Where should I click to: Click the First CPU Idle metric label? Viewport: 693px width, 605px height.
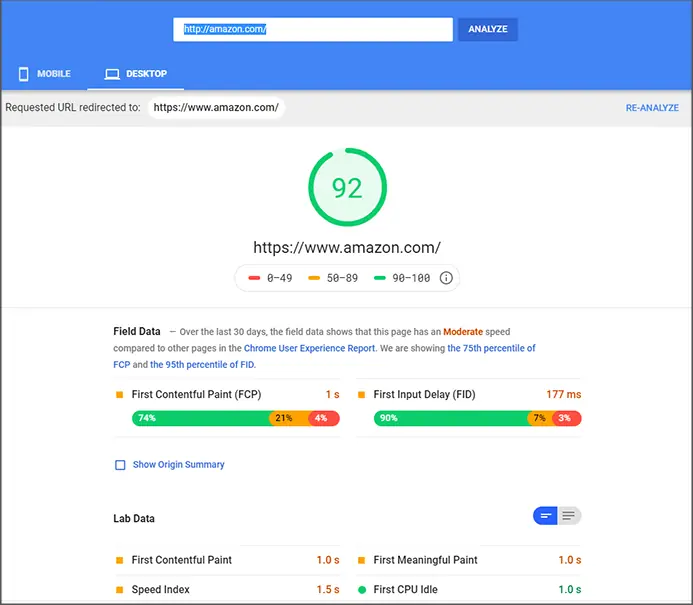tap(405, 590)
